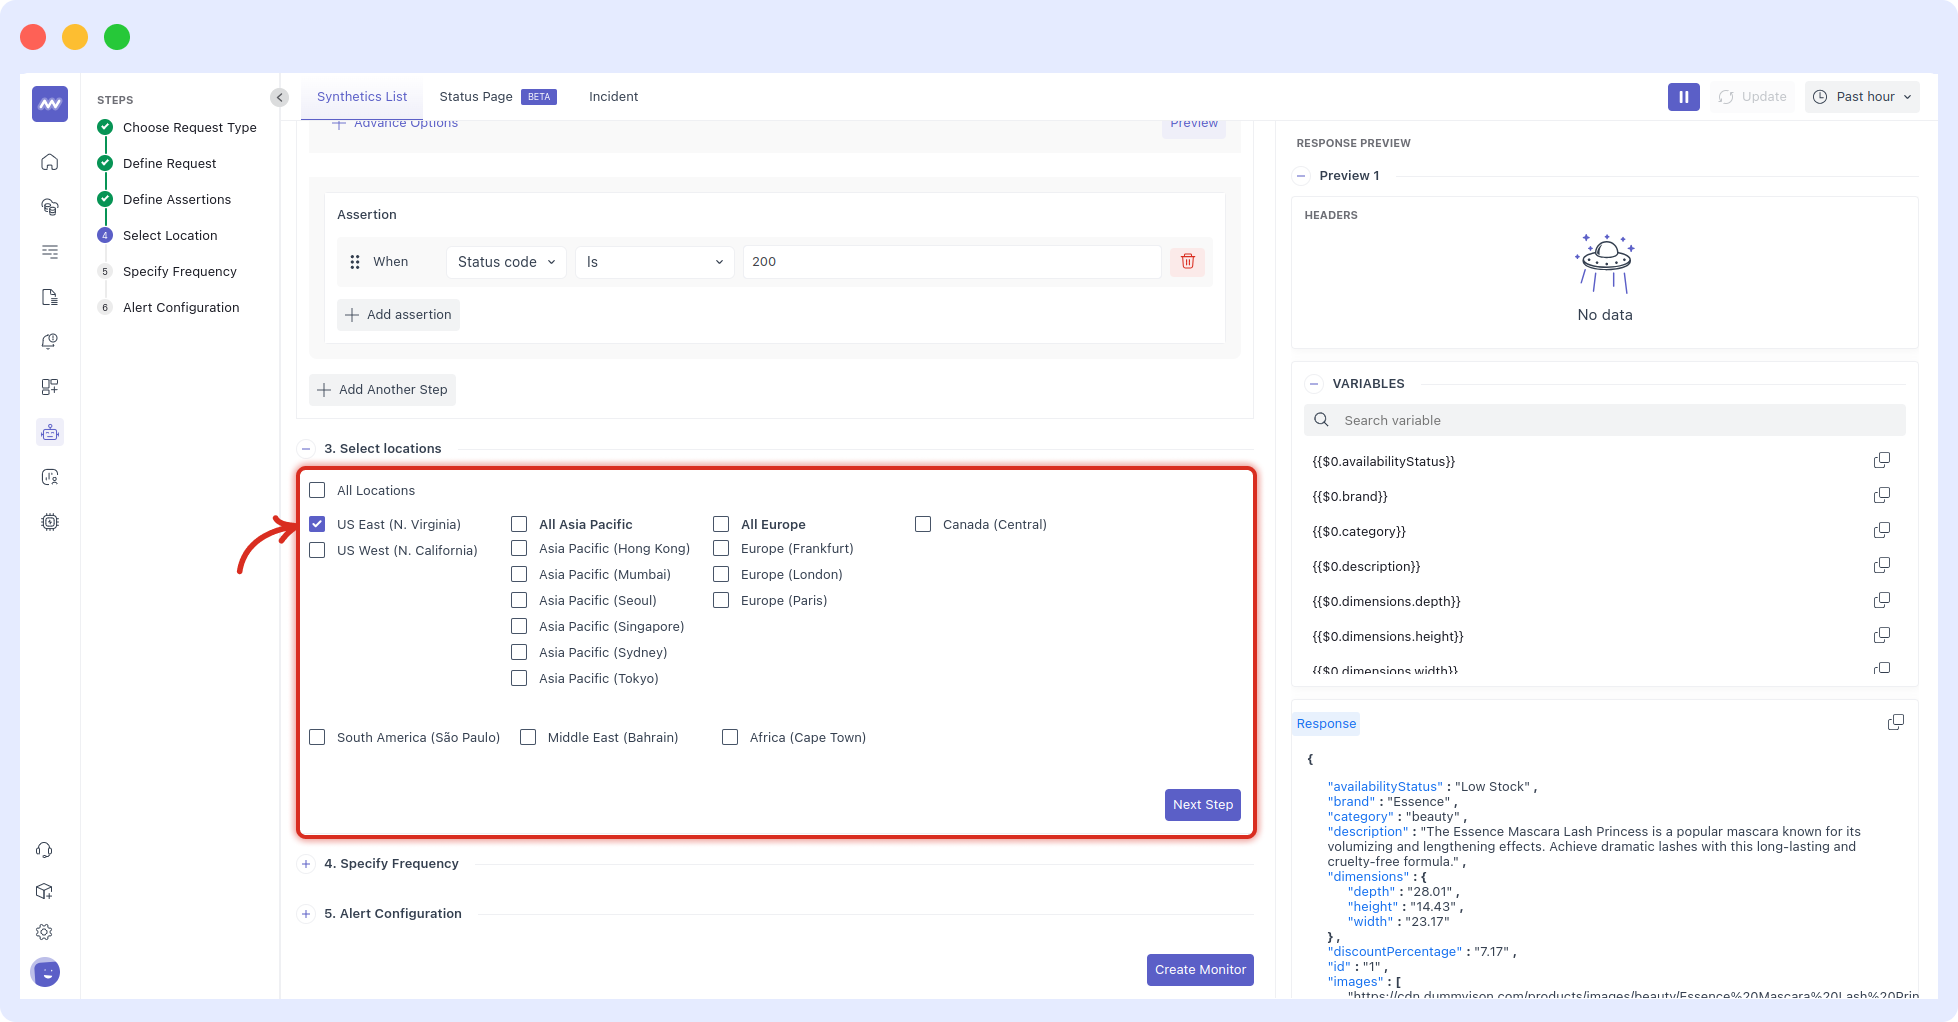Uncheck US East (N. Virginia) location
The height and width of the screenshot is (1022, 1958).
pos(318,524)
